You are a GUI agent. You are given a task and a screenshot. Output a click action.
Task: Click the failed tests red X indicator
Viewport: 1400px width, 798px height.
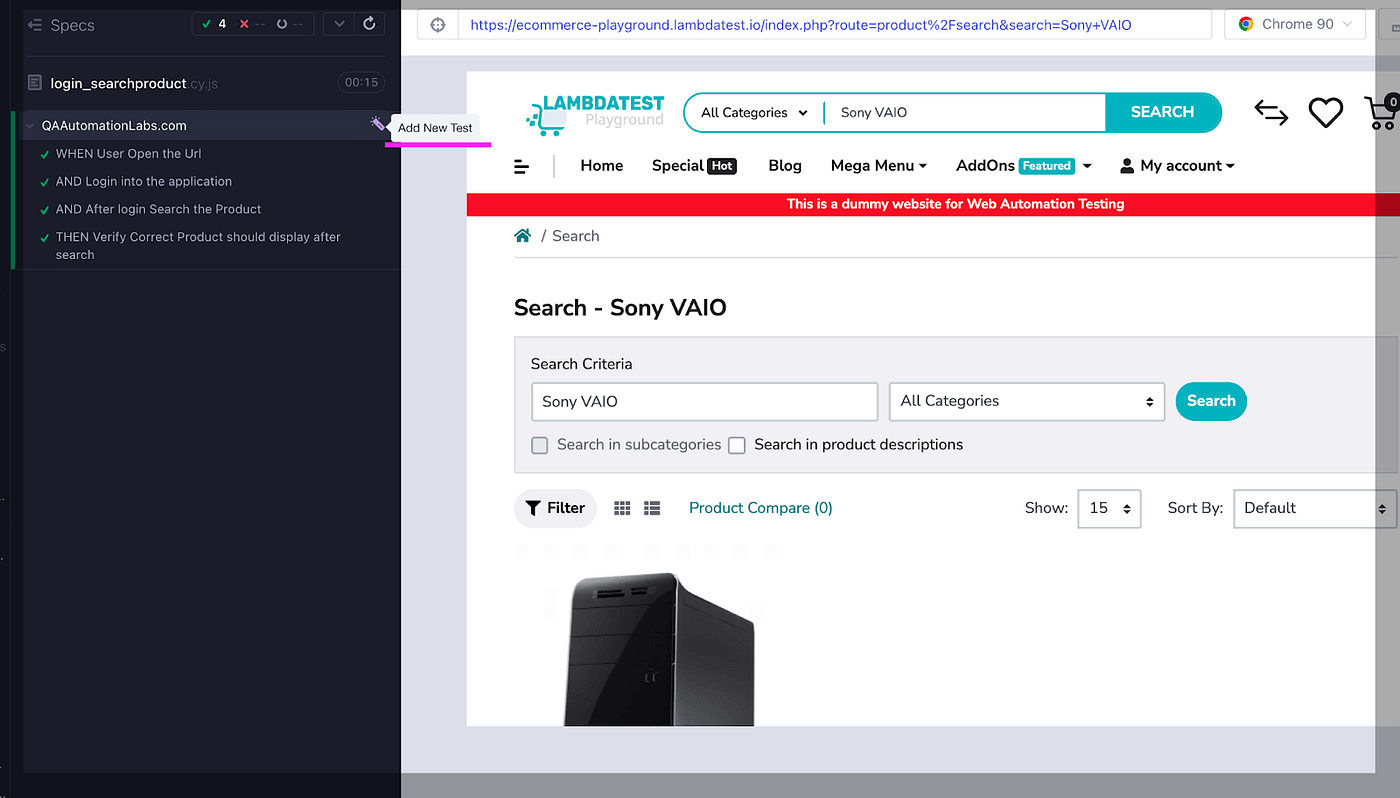coord(251,24)
